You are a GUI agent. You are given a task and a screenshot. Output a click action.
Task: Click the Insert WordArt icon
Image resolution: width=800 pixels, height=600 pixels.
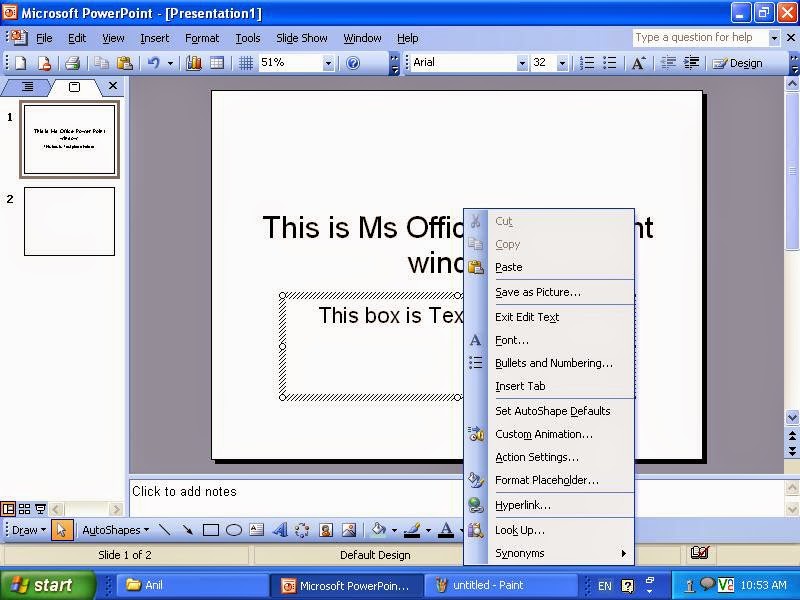(x=280, y=531)
